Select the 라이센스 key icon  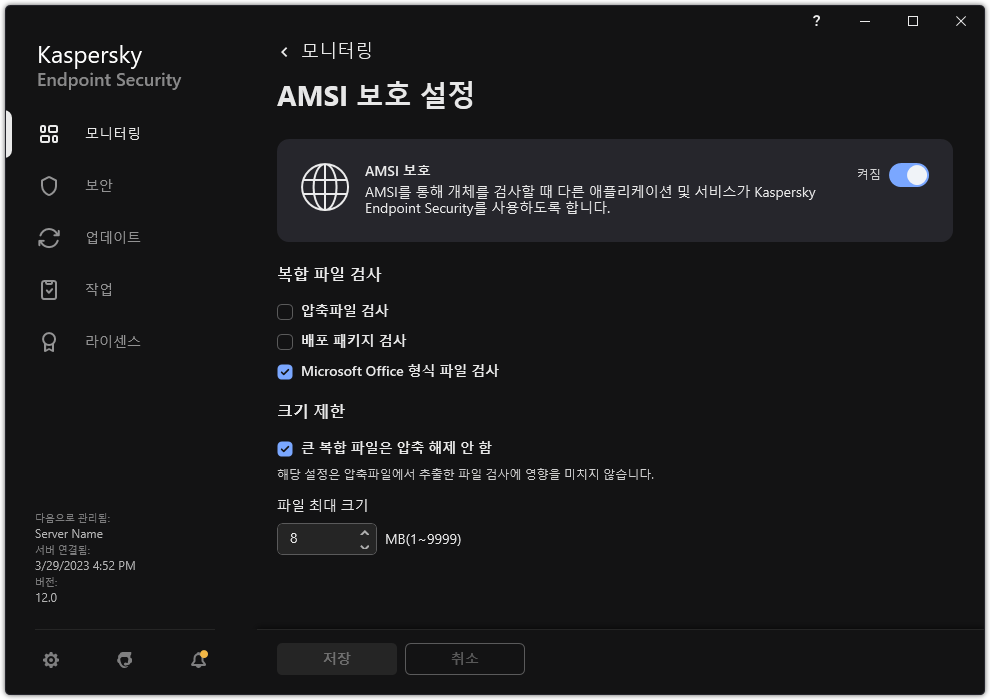click(x=47, y=341)
